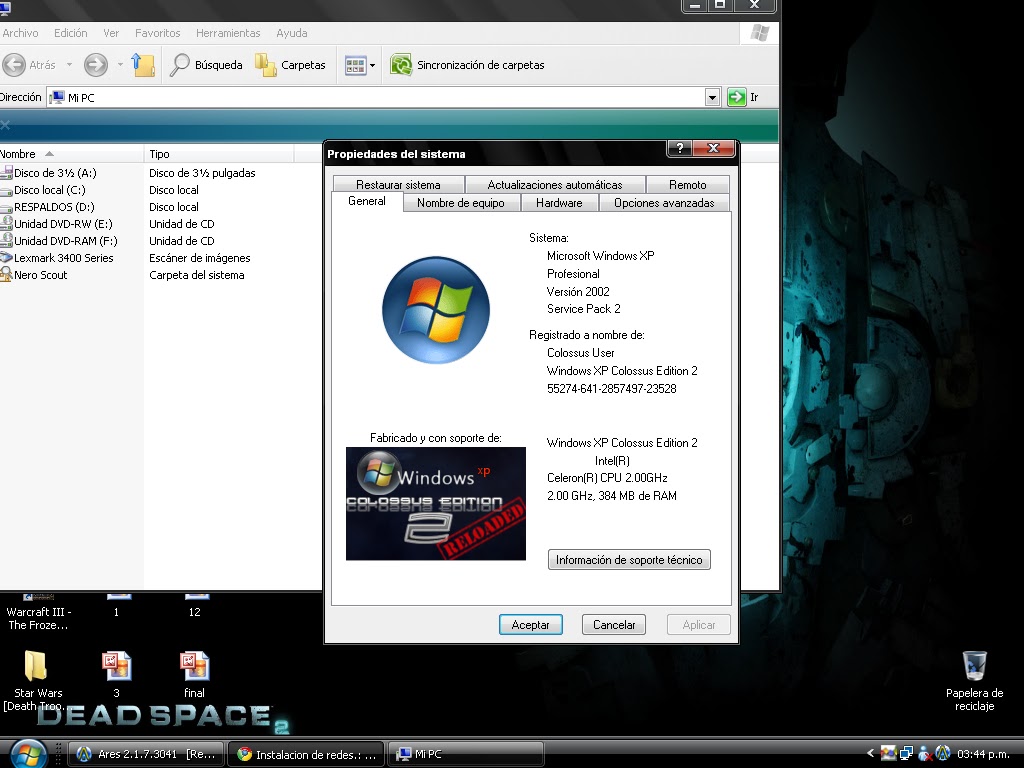
Task: Select Disco local (C:) drive icon
Action: click(x=7, y=190)
